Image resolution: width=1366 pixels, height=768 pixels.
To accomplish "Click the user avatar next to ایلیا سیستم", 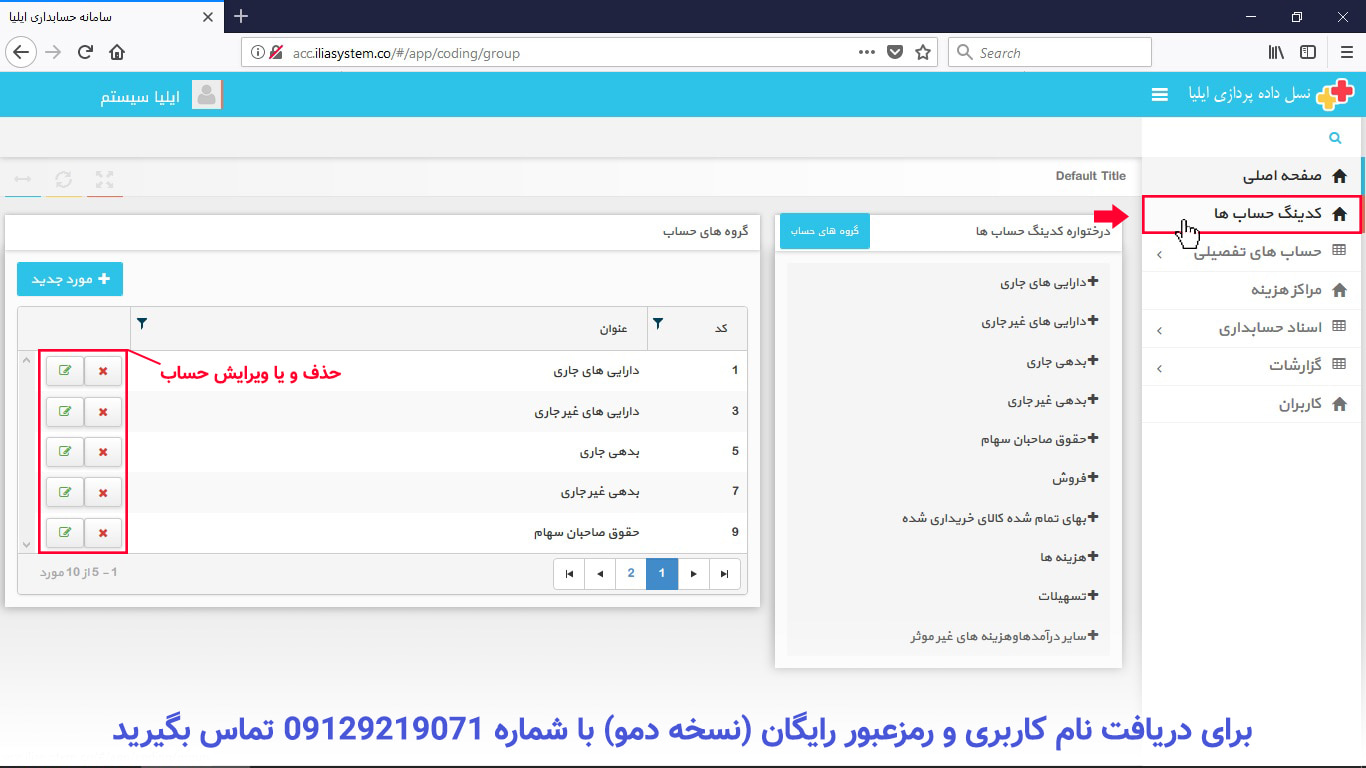I will [206, 94].
